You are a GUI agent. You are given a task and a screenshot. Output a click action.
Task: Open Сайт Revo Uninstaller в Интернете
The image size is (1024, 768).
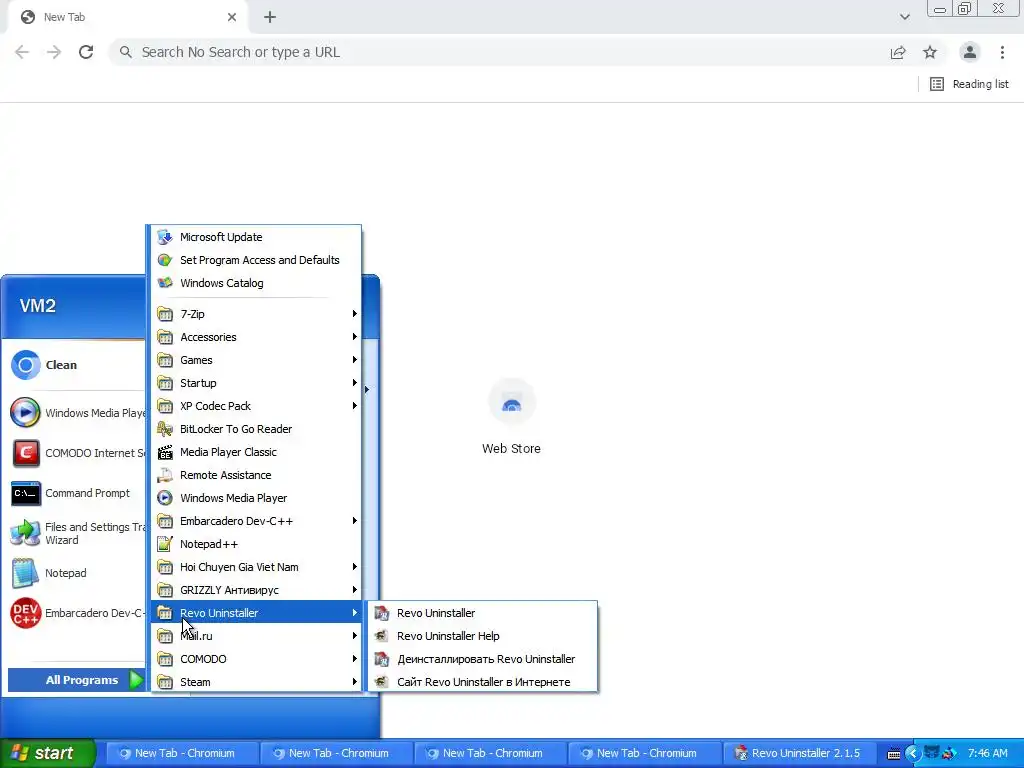pos(483,682)
